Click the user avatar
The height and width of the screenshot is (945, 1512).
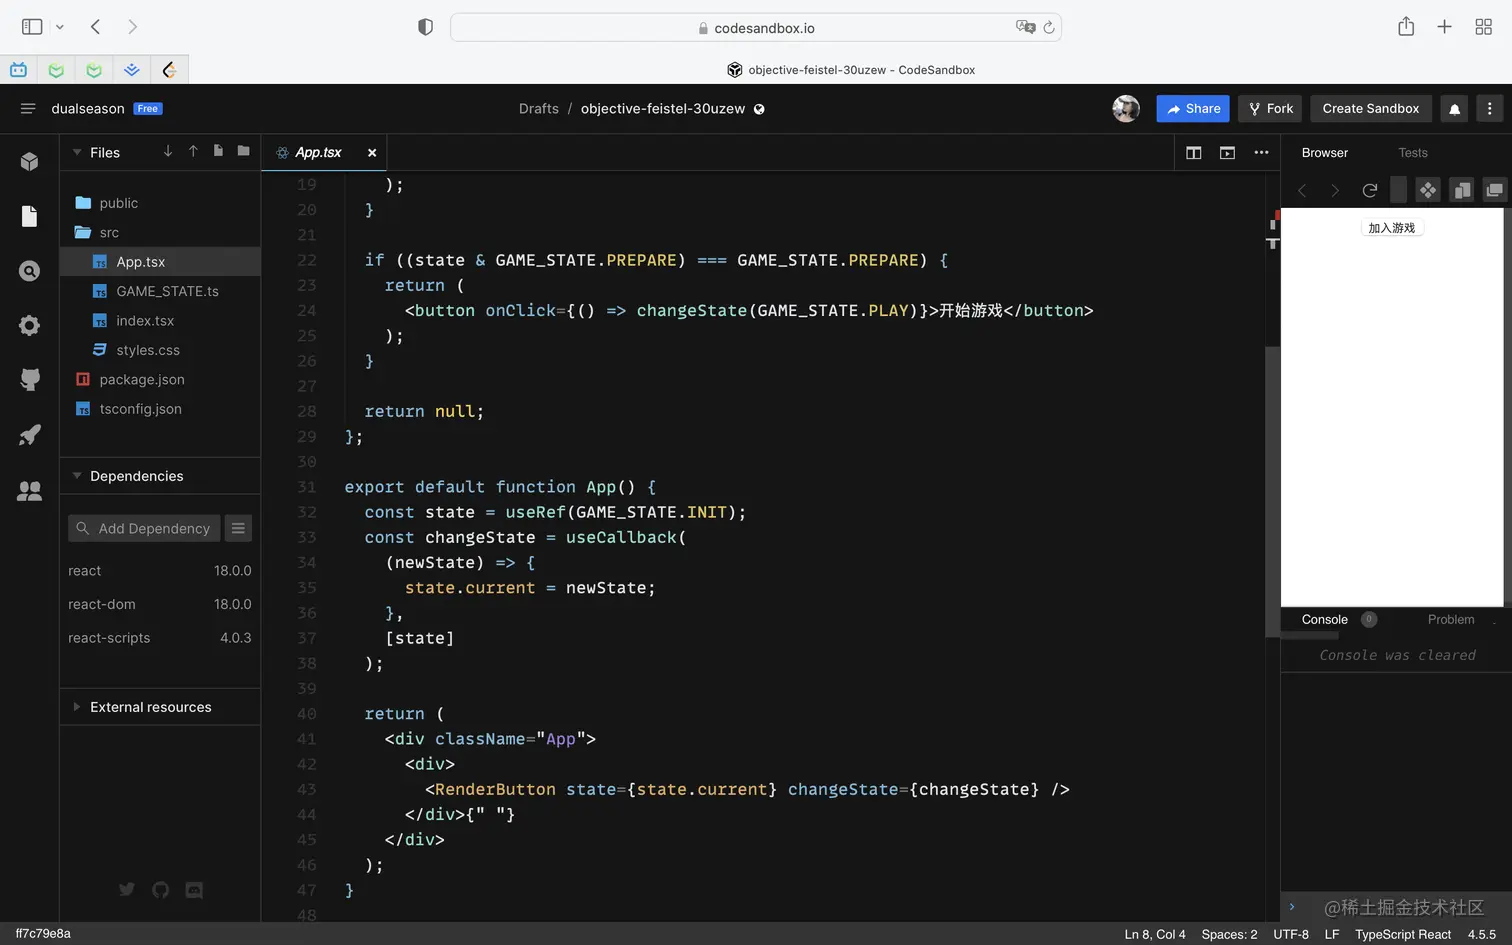pyautogui.click(x=1126, y=108)
